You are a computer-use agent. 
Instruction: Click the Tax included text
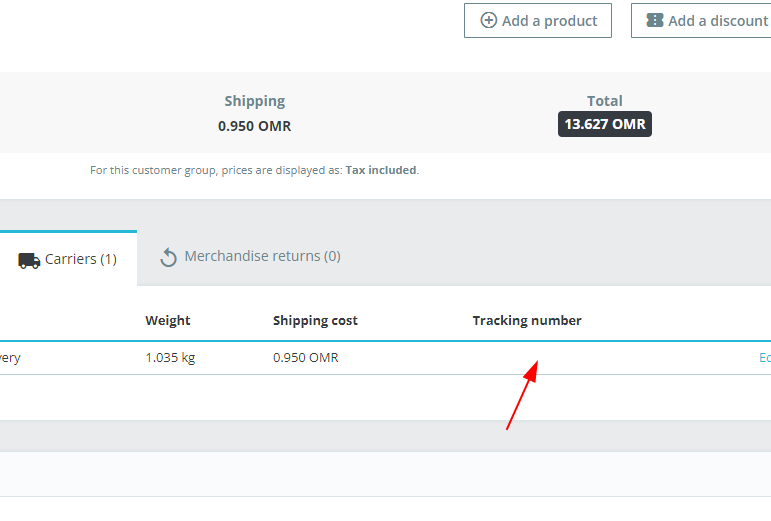(x=381, y=170)
